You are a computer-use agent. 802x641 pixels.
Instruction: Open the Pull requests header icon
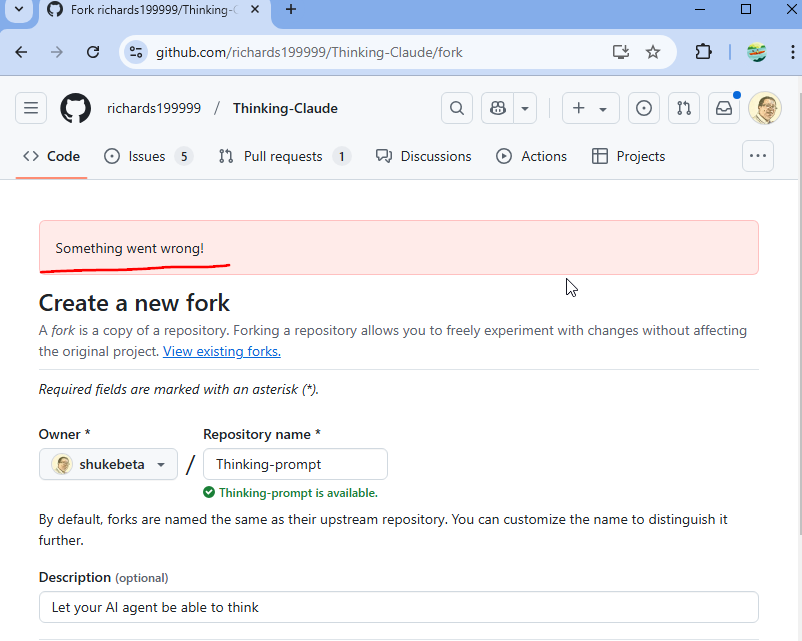[x=684, y=108]
